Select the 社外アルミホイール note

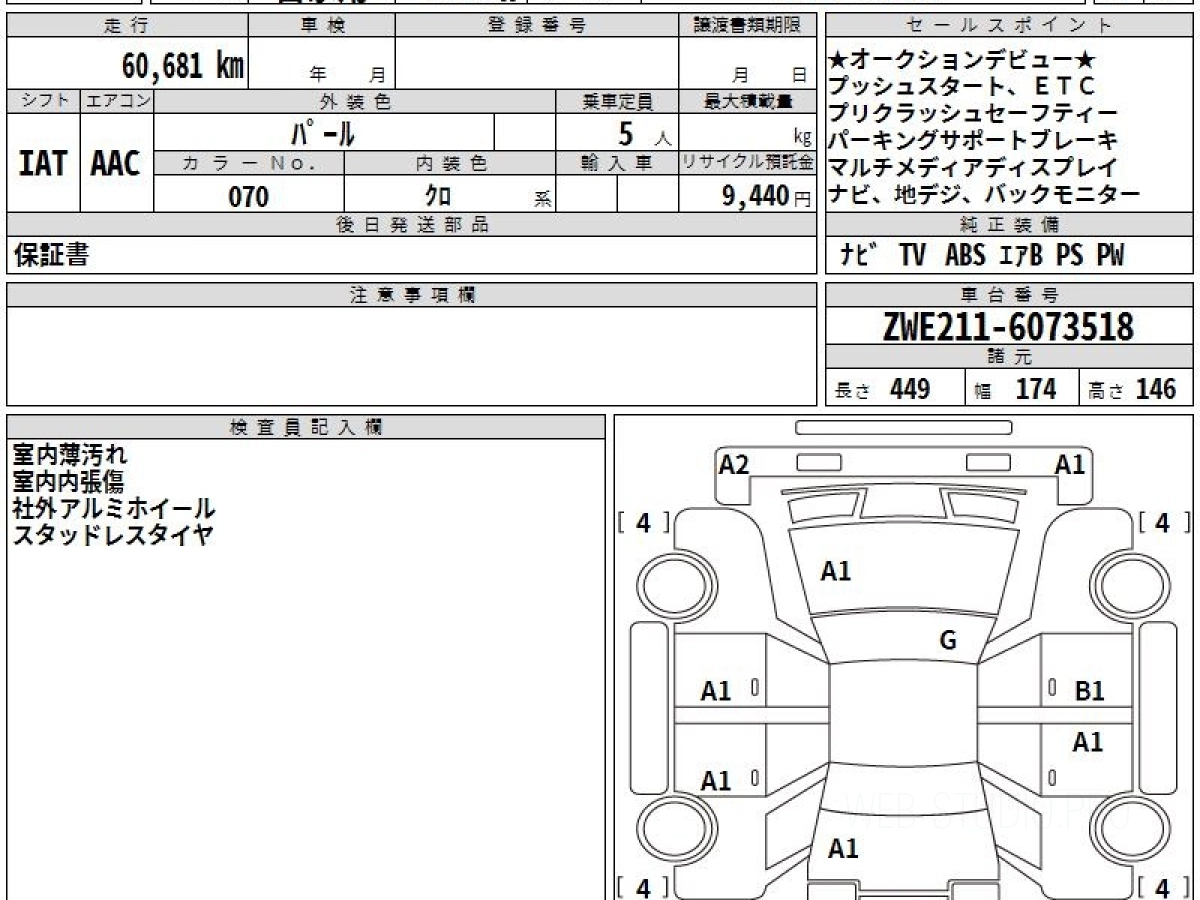pos(114,508)
